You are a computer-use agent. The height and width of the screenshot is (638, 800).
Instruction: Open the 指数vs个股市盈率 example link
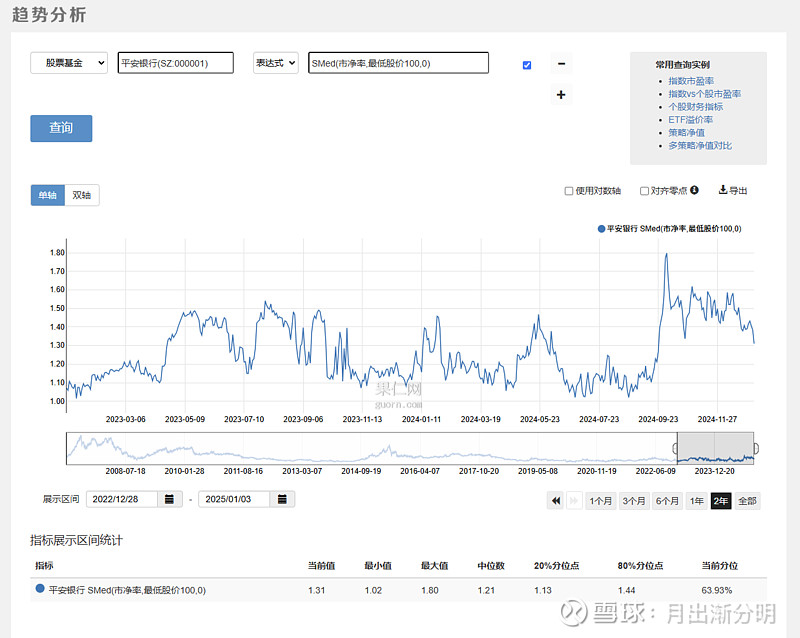[x=704, y=93]
